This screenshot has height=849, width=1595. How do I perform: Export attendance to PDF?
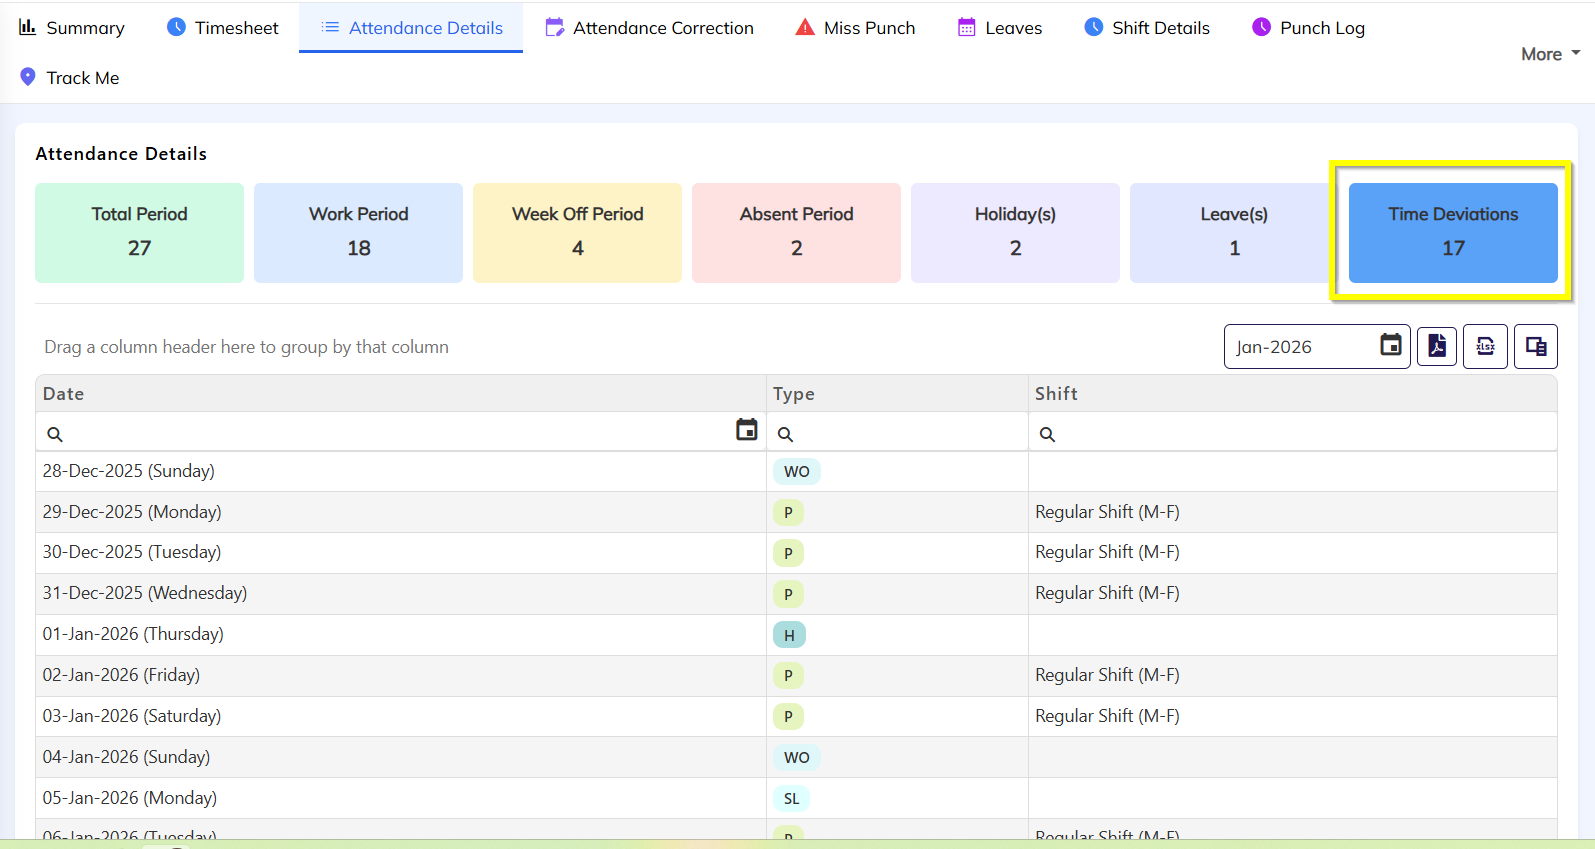(1437, 347)
